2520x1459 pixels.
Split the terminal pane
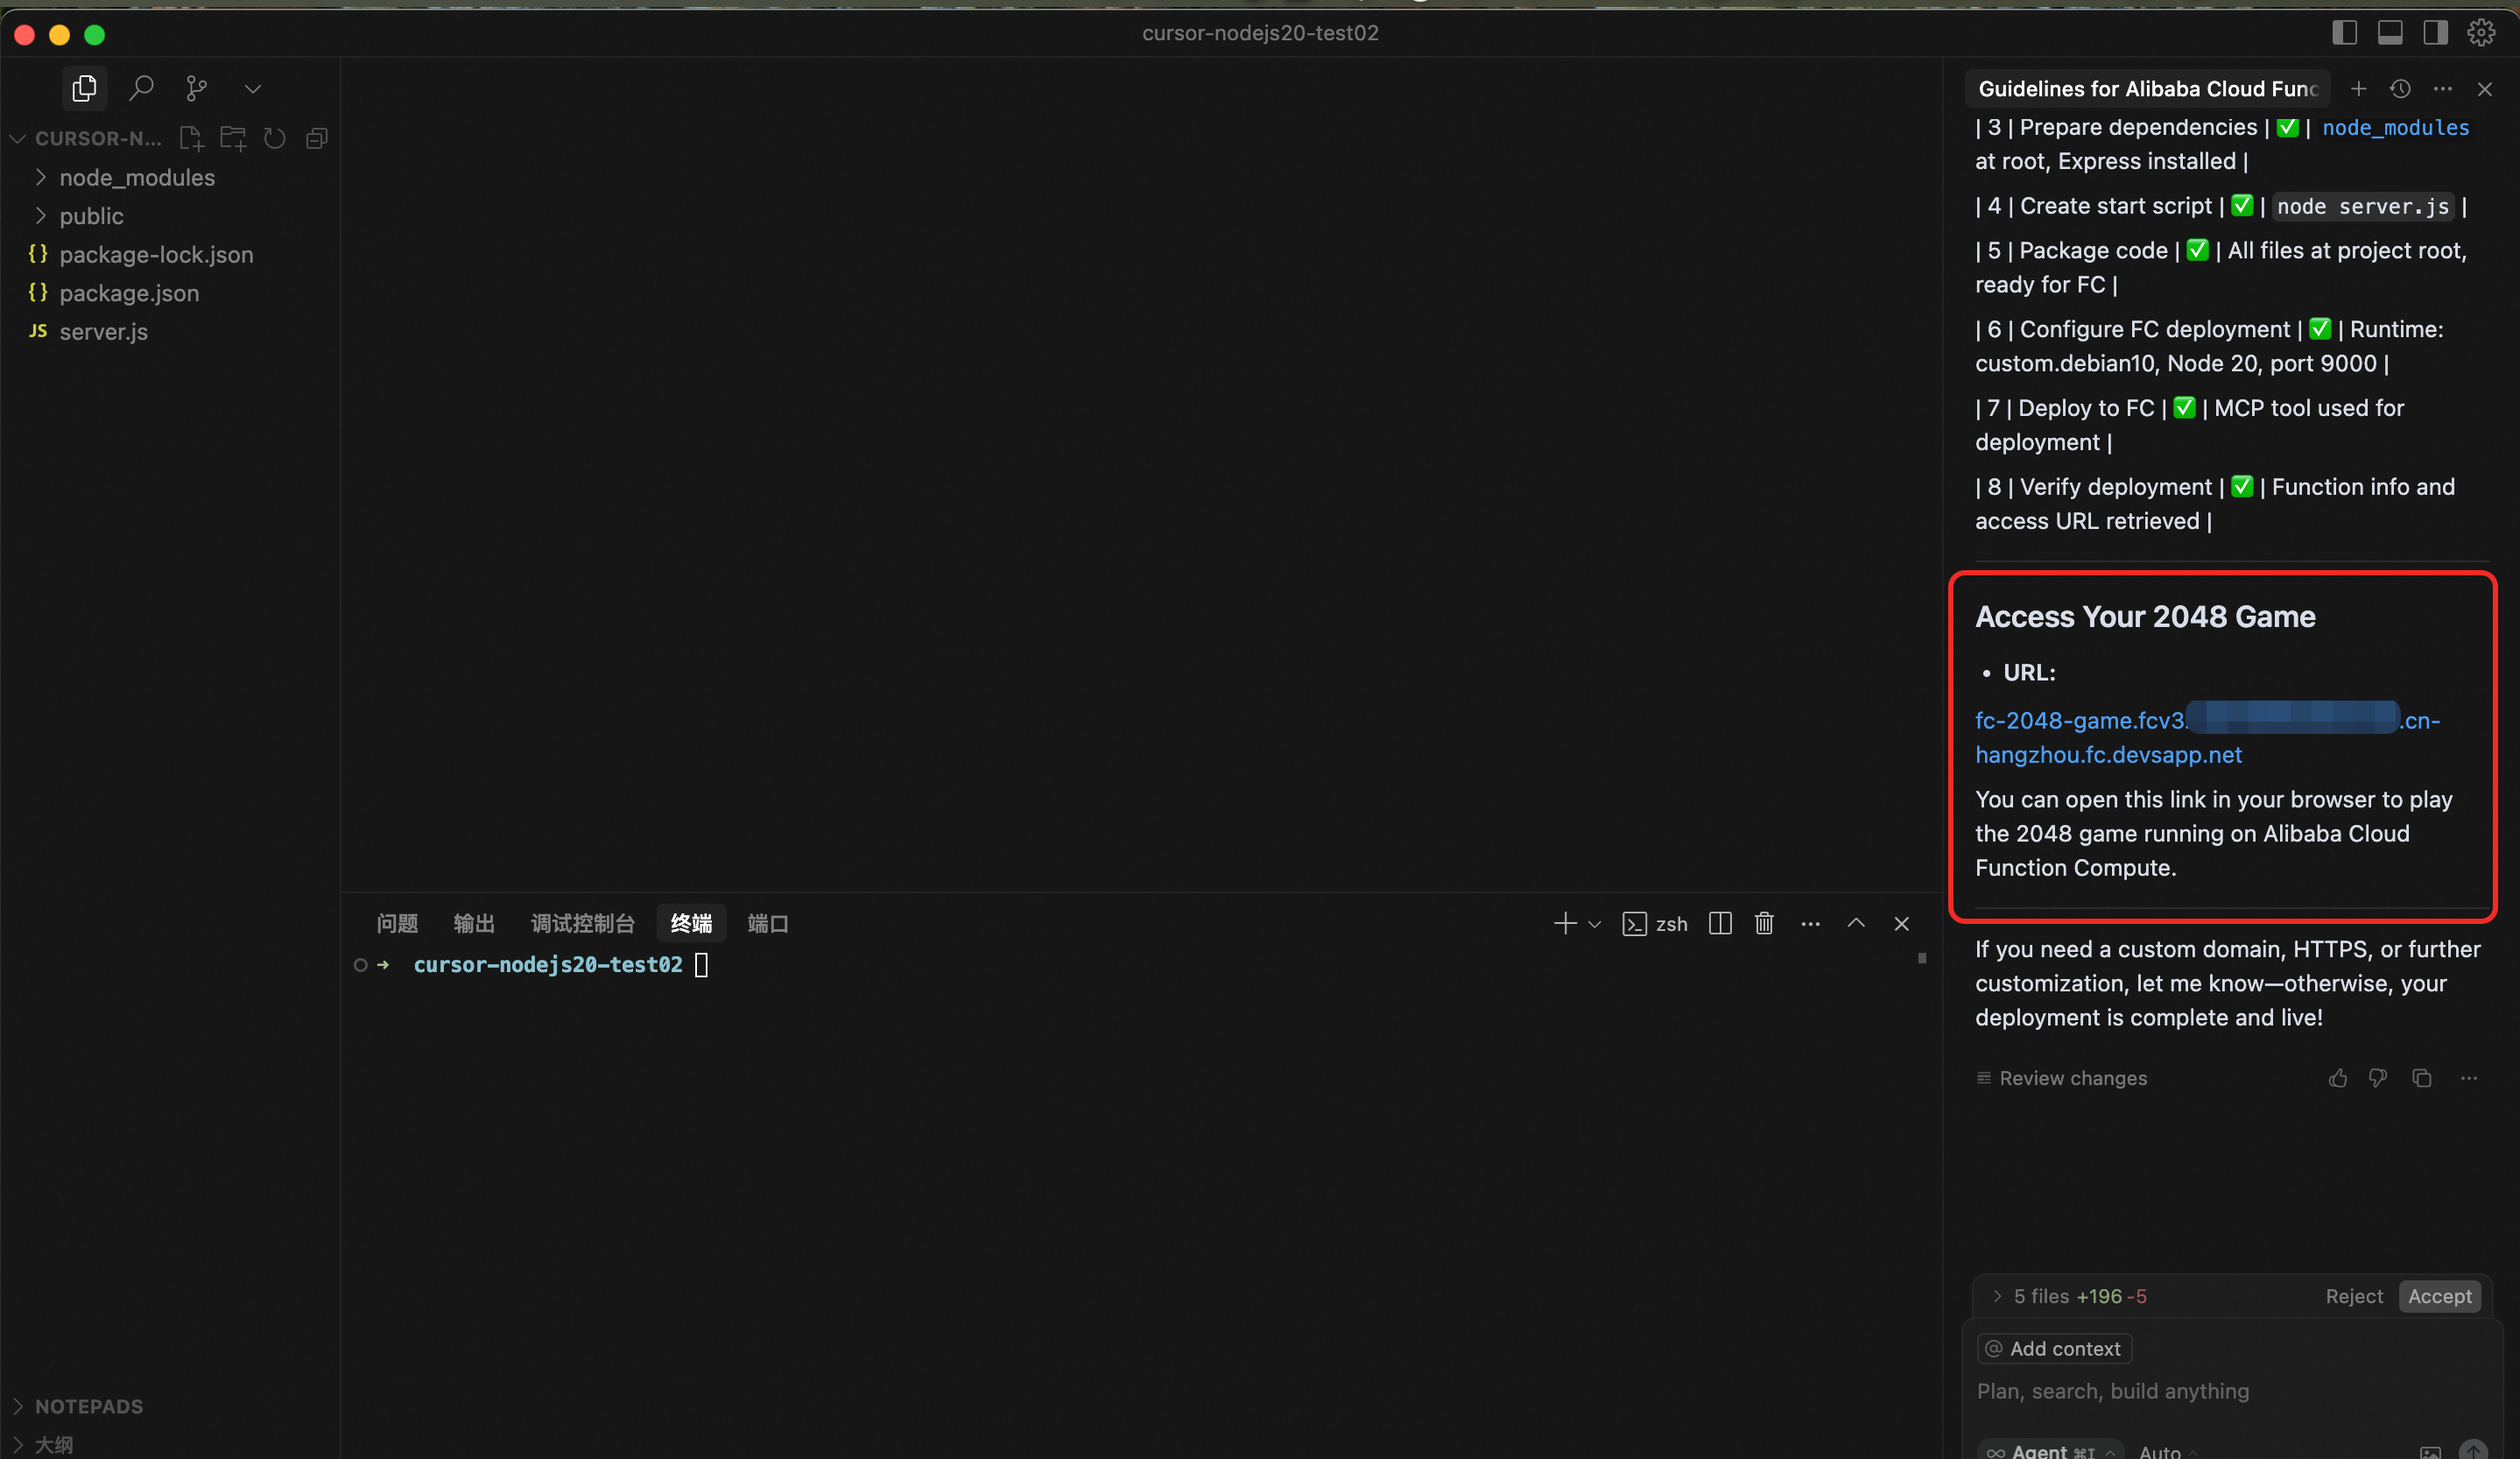[1720, 923]
